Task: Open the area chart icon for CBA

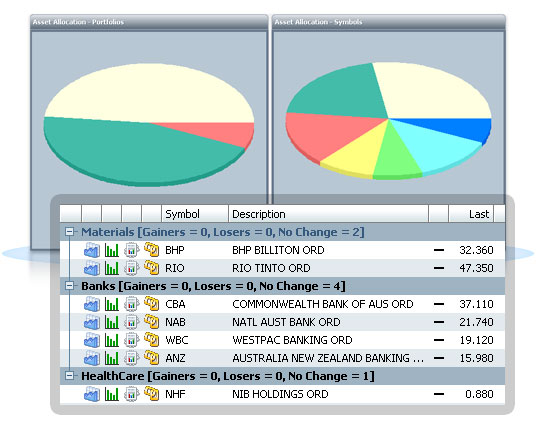Action: 92,304
